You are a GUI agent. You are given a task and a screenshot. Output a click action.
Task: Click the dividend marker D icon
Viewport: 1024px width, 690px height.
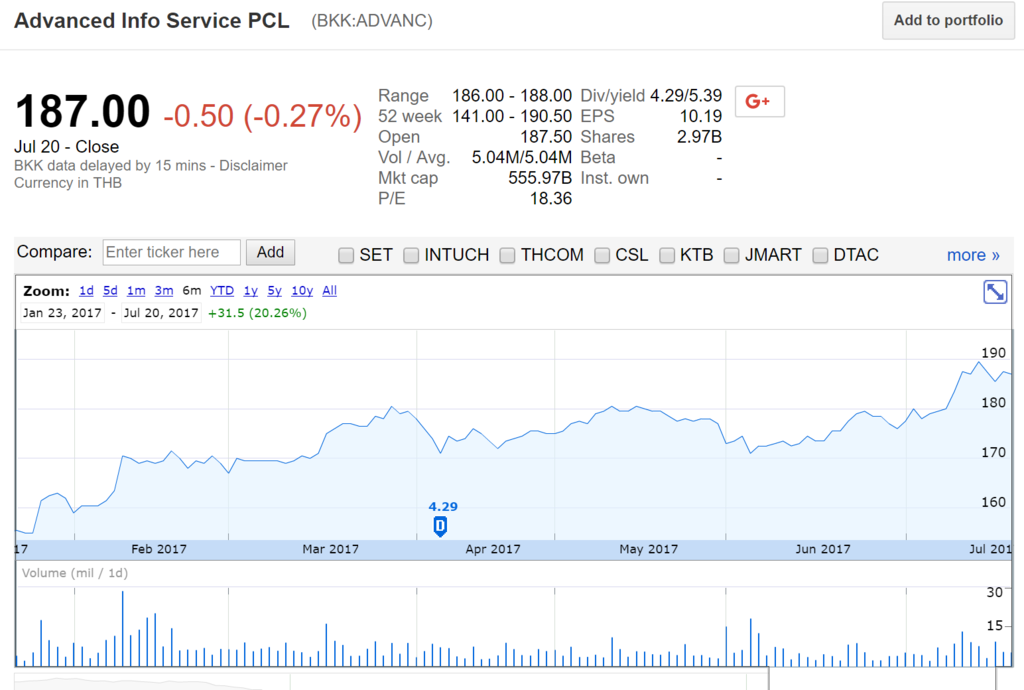(440, 526)
